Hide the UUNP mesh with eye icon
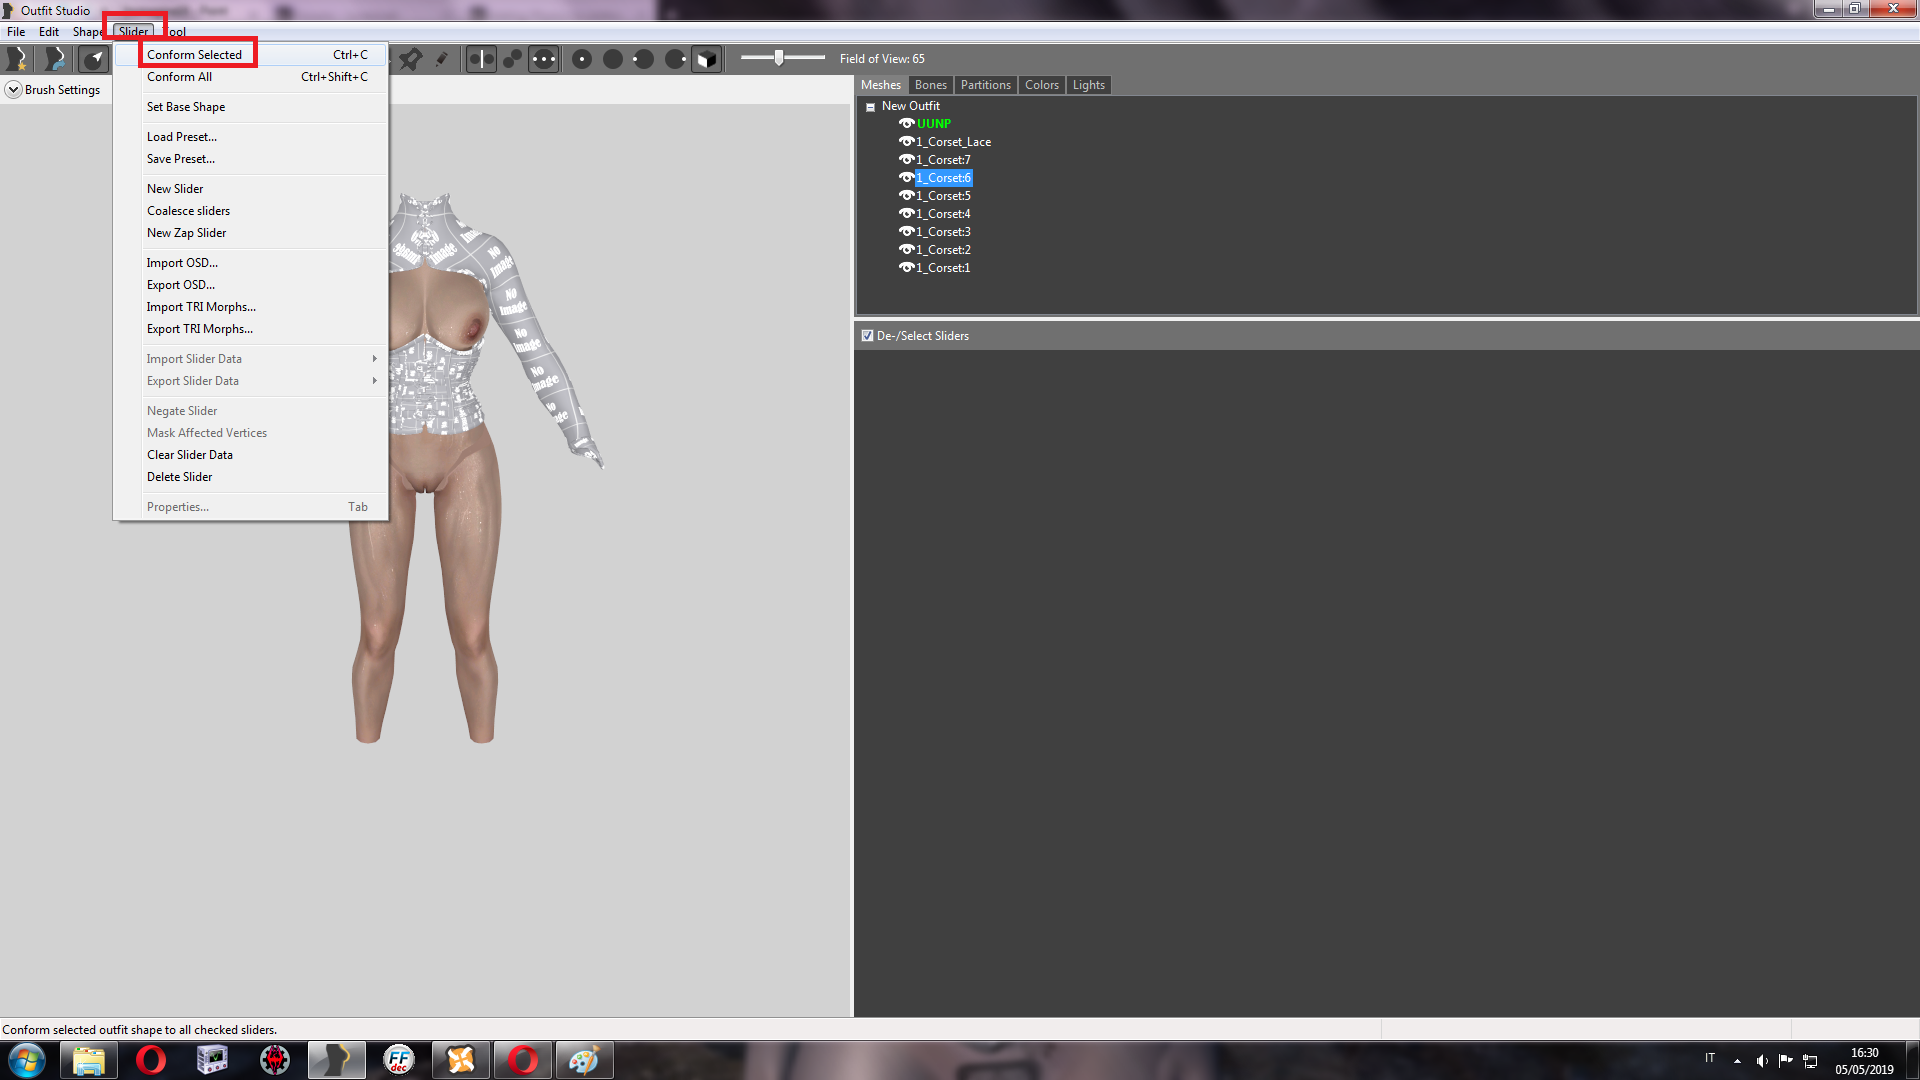 906,124
